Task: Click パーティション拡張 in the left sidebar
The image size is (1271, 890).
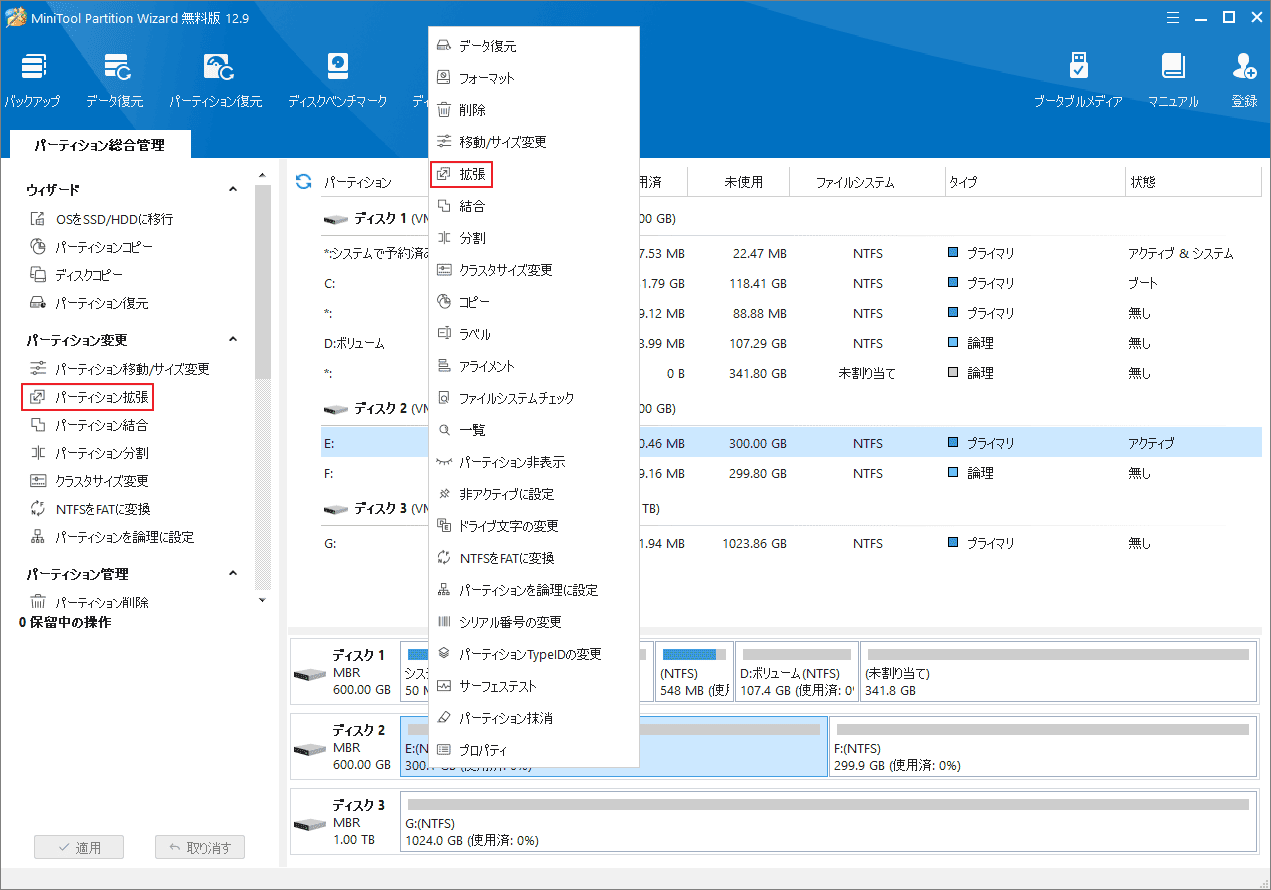Action: 101,397
